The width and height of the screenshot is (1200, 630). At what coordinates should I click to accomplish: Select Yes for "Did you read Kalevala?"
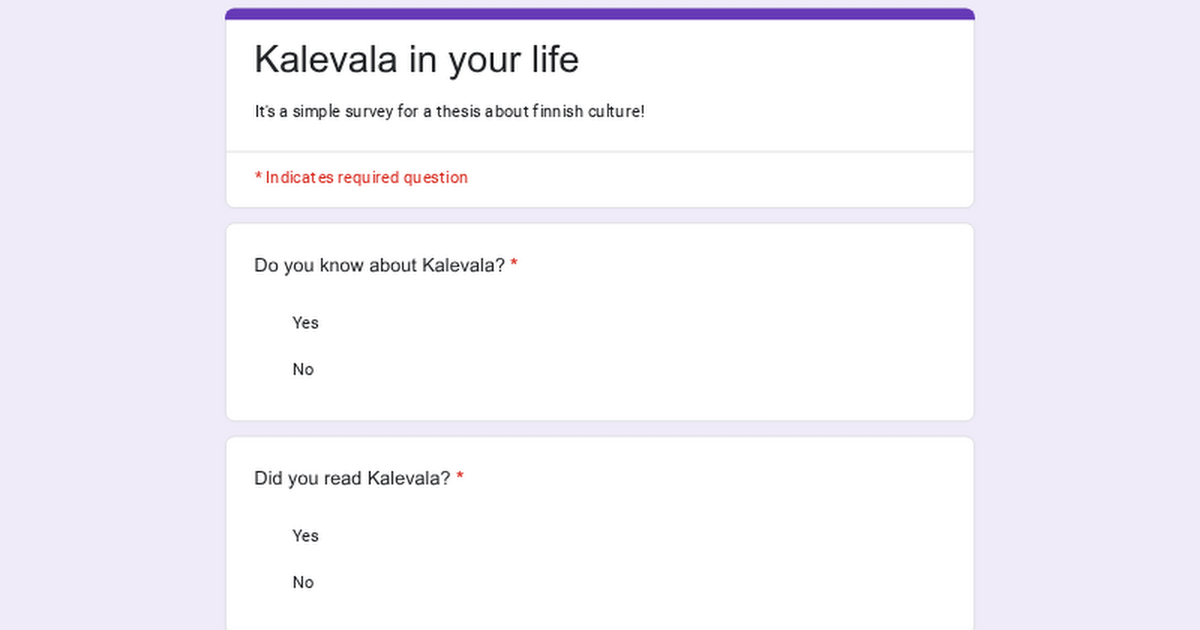(x=304, y=536)
